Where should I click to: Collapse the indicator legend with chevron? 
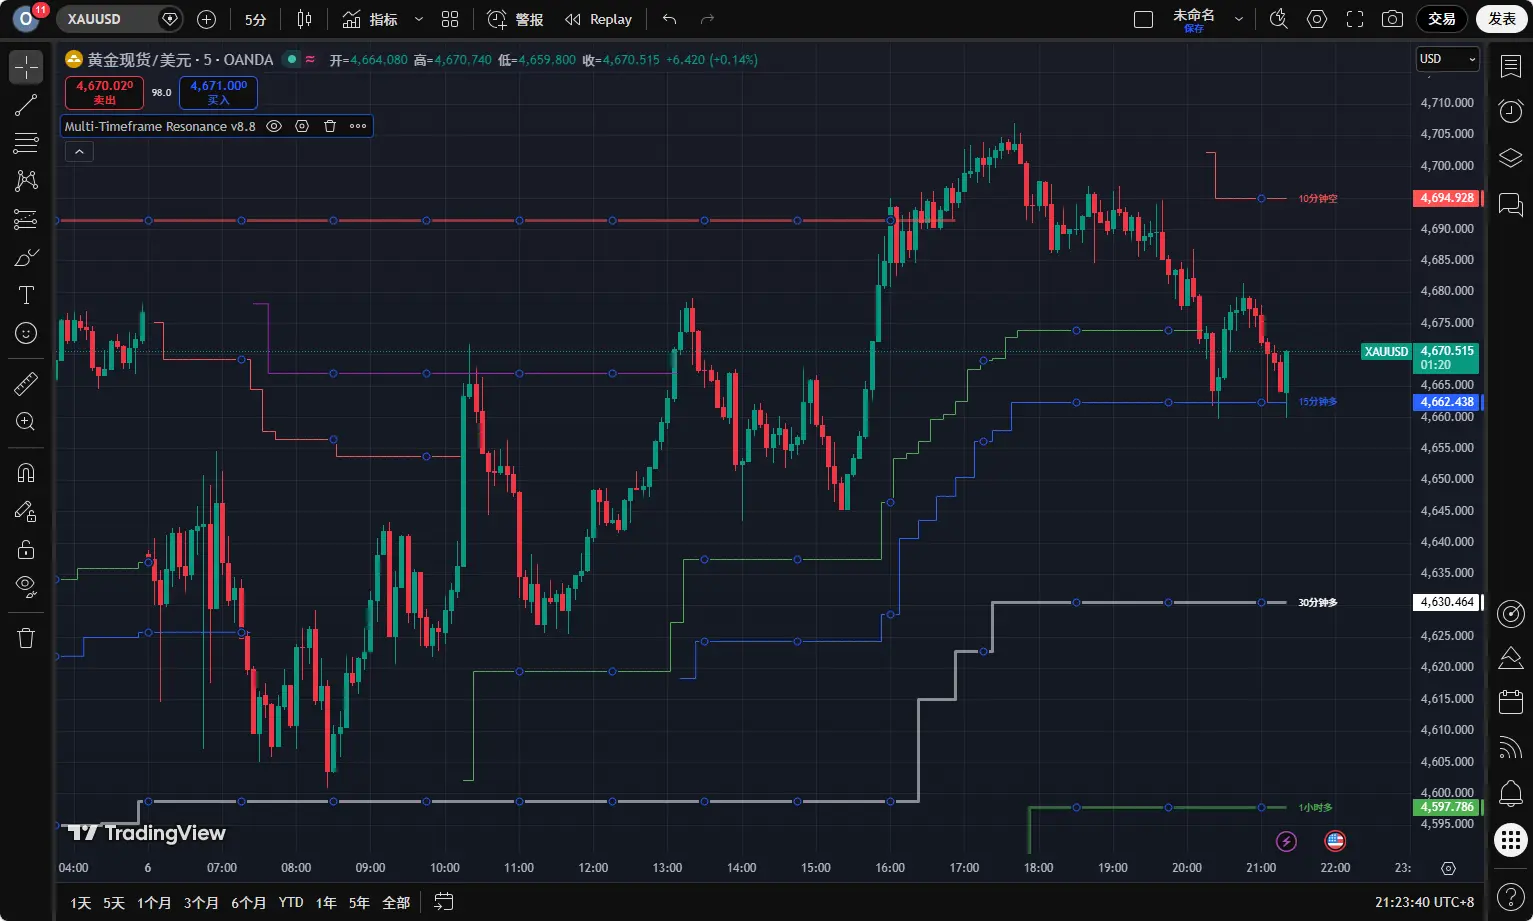pos(79,151)
